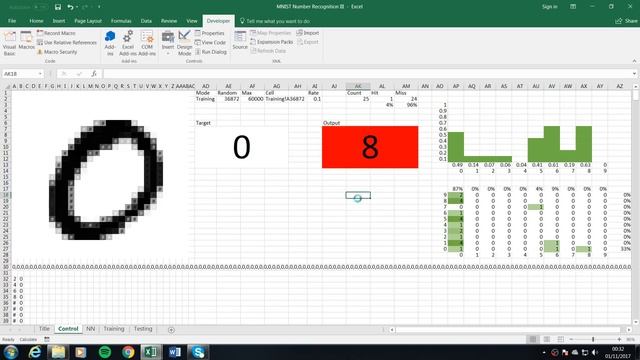Click XML Export

click(308, 42)
